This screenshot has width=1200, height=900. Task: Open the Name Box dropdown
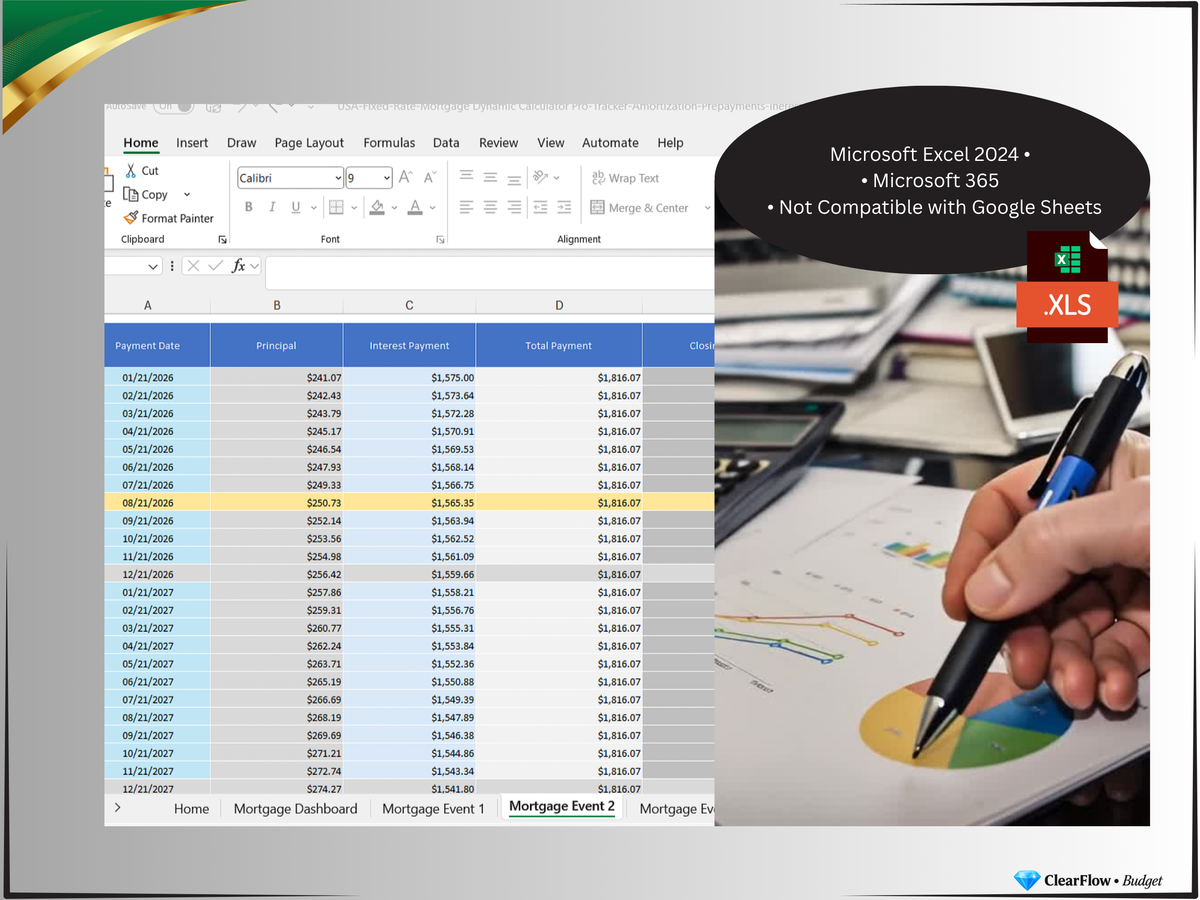click(153, 266)
